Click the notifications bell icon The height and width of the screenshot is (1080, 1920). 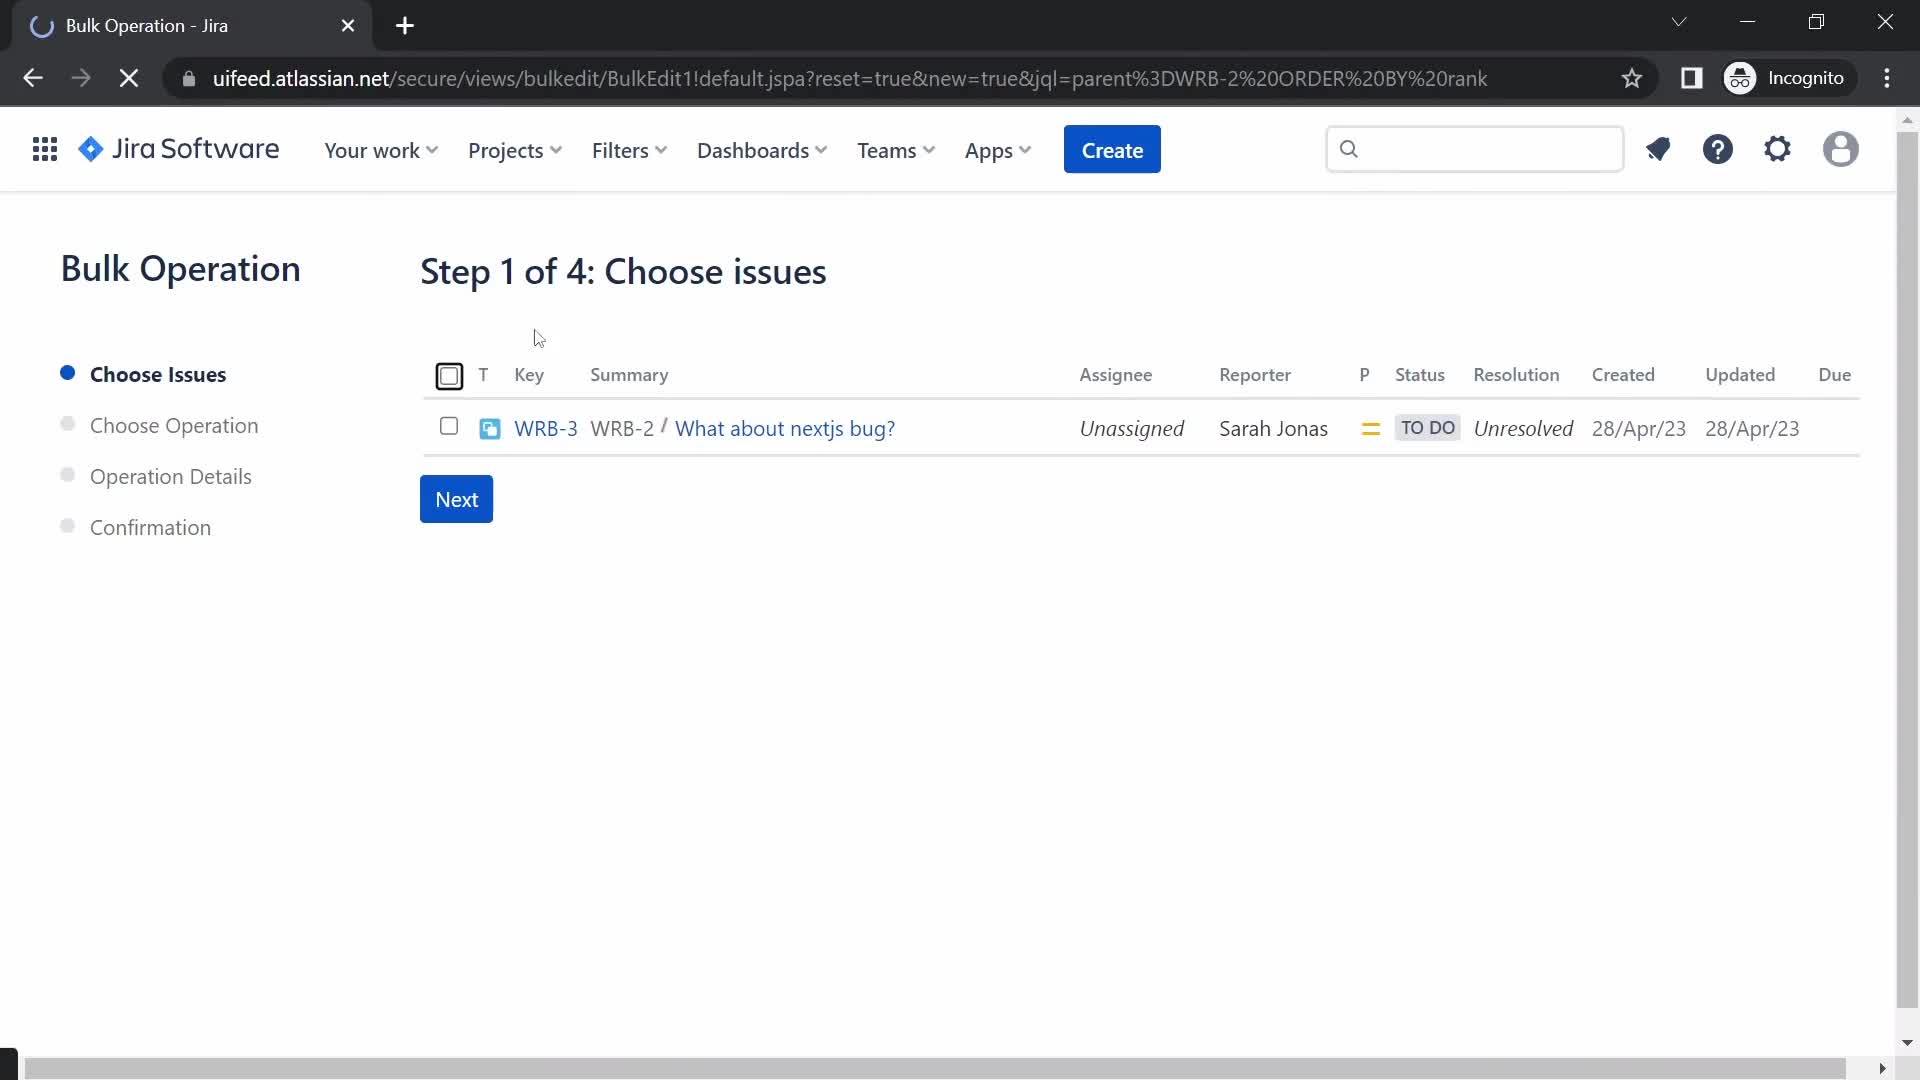(x=1659, y=149)
